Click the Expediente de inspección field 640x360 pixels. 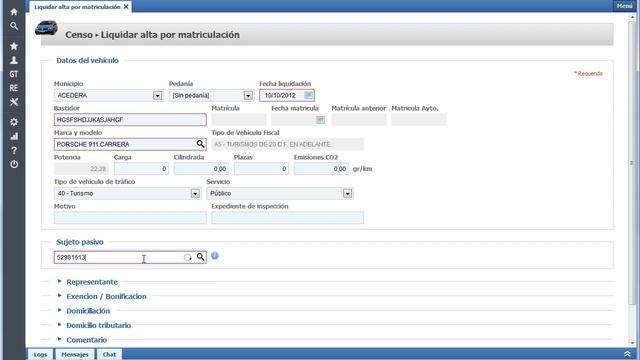pos(287,218)
